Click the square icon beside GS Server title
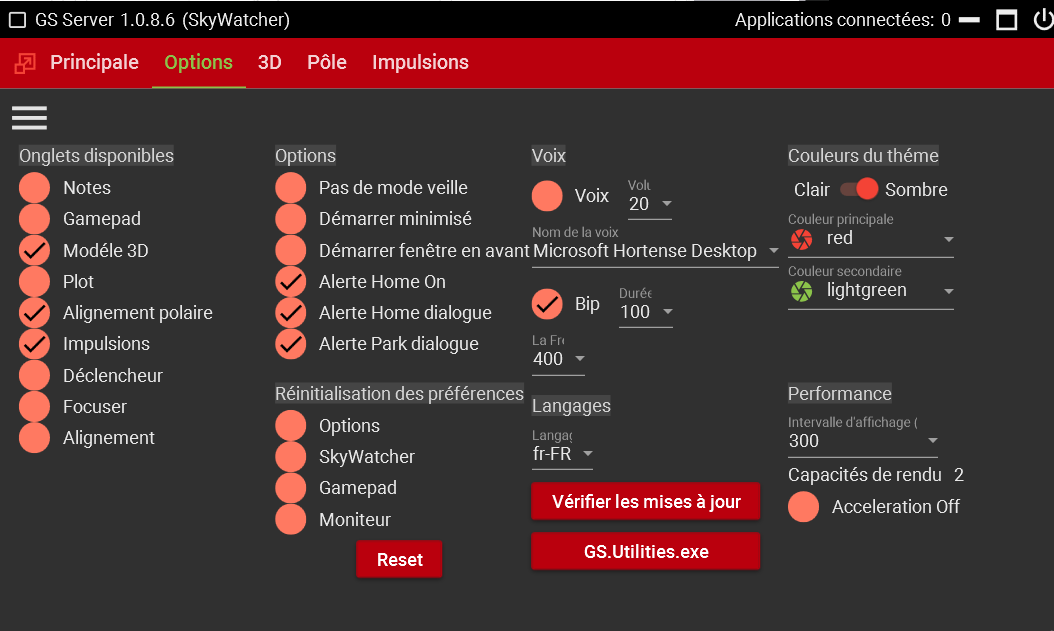 pyautogui.click(x=17, y=20)
